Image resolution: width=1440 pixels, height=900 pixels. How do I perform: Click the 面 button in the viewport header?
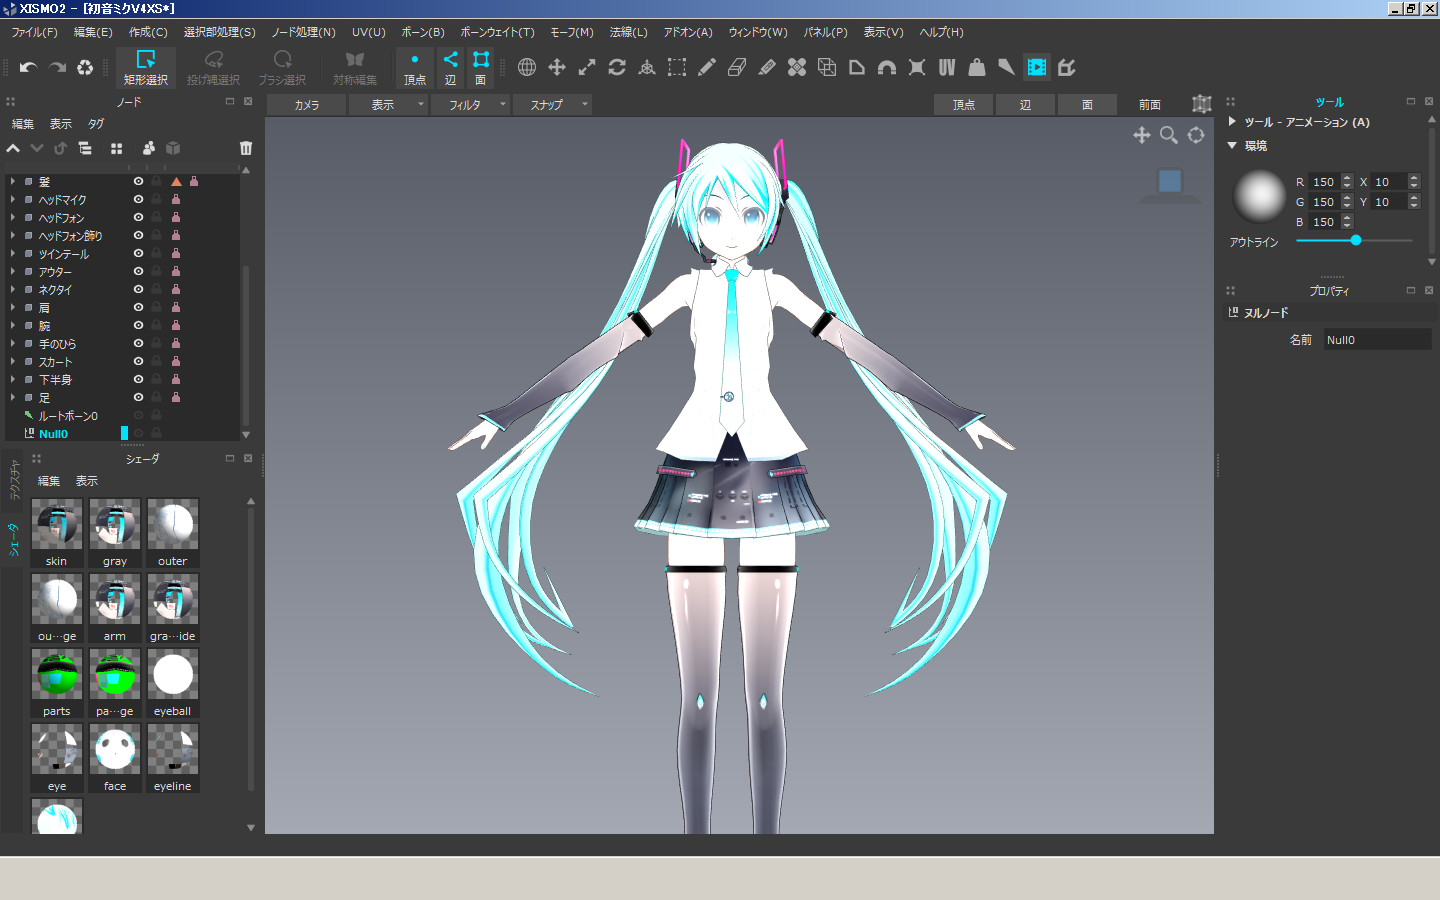point(1087,104)
